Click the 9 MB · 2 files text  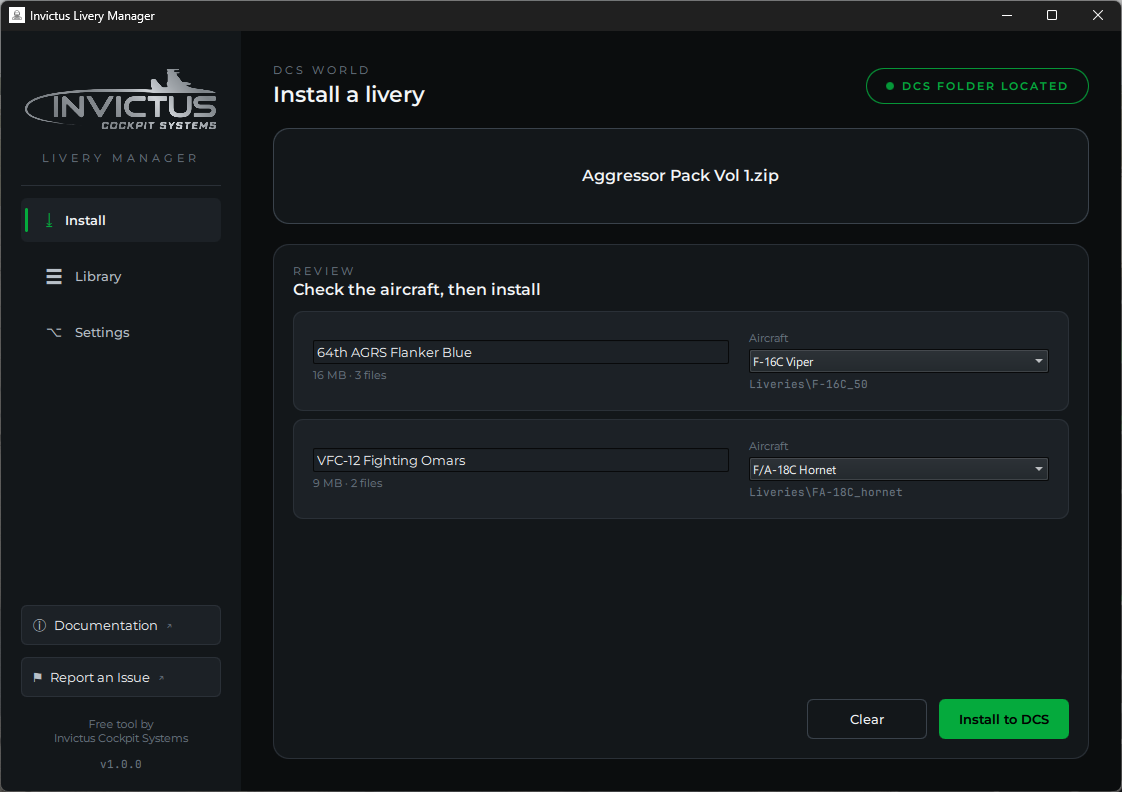pyautogui.click(x=348, y=483)
